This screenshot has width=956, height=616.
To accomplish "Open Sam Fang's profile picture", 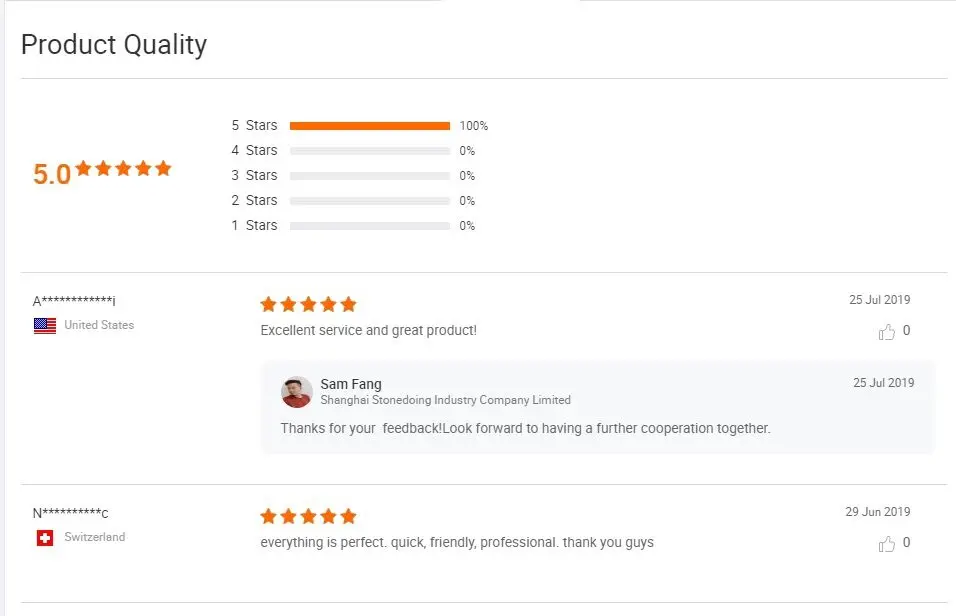I will click(297, 392).
